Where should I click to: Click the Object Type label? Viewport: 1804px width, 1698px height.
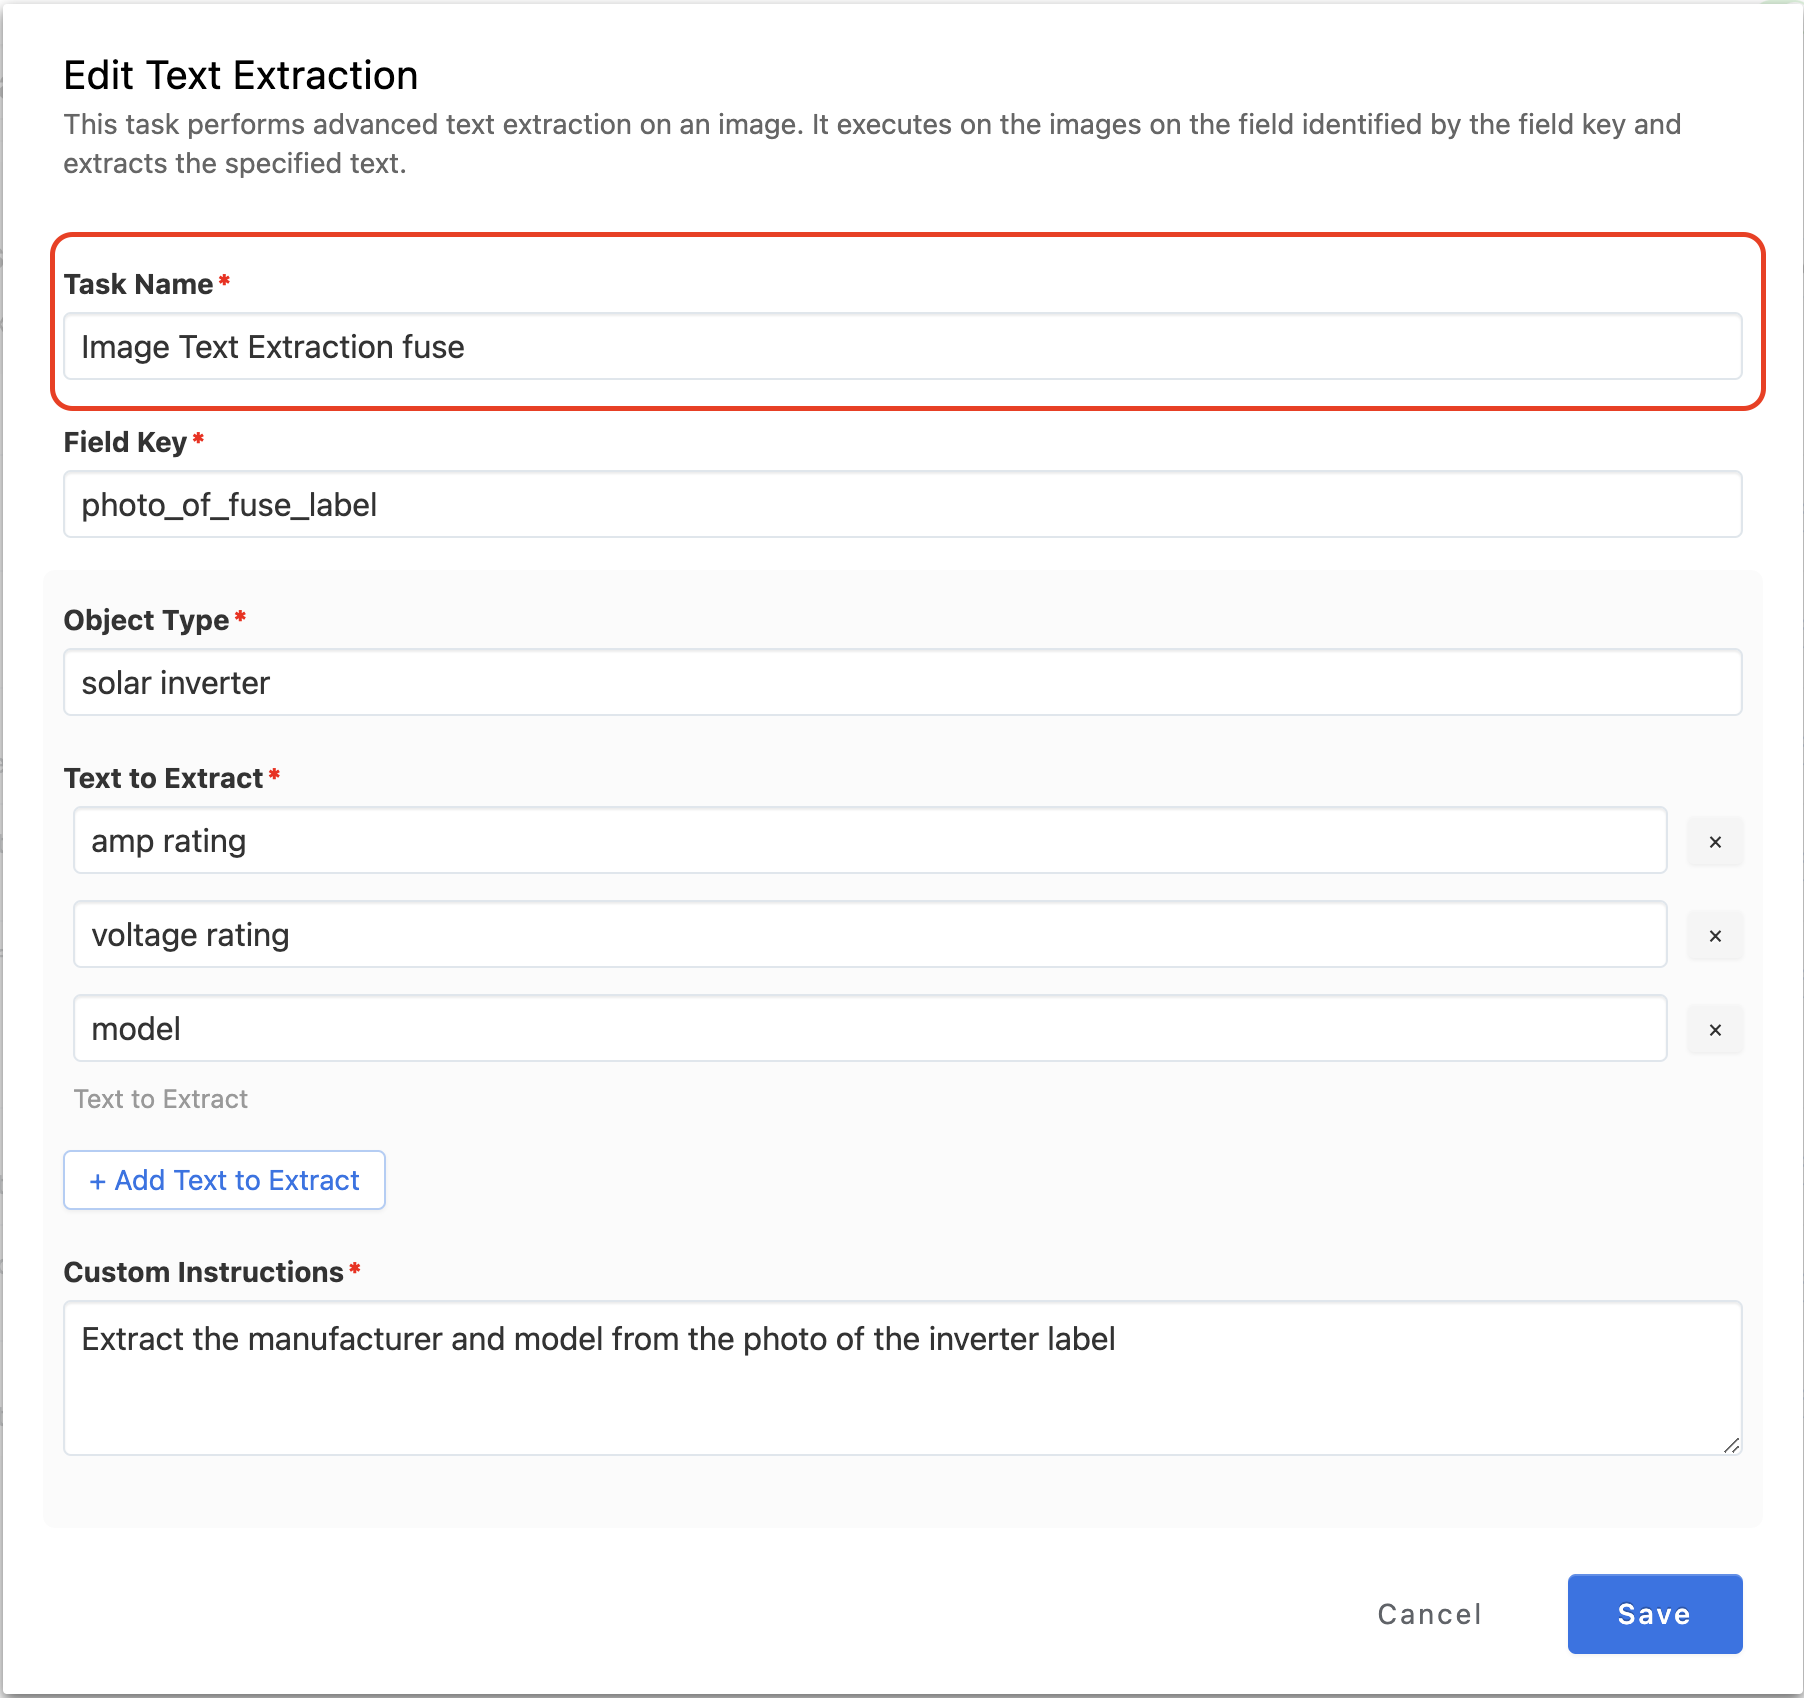pyautogui.click(x=146, y=620)
